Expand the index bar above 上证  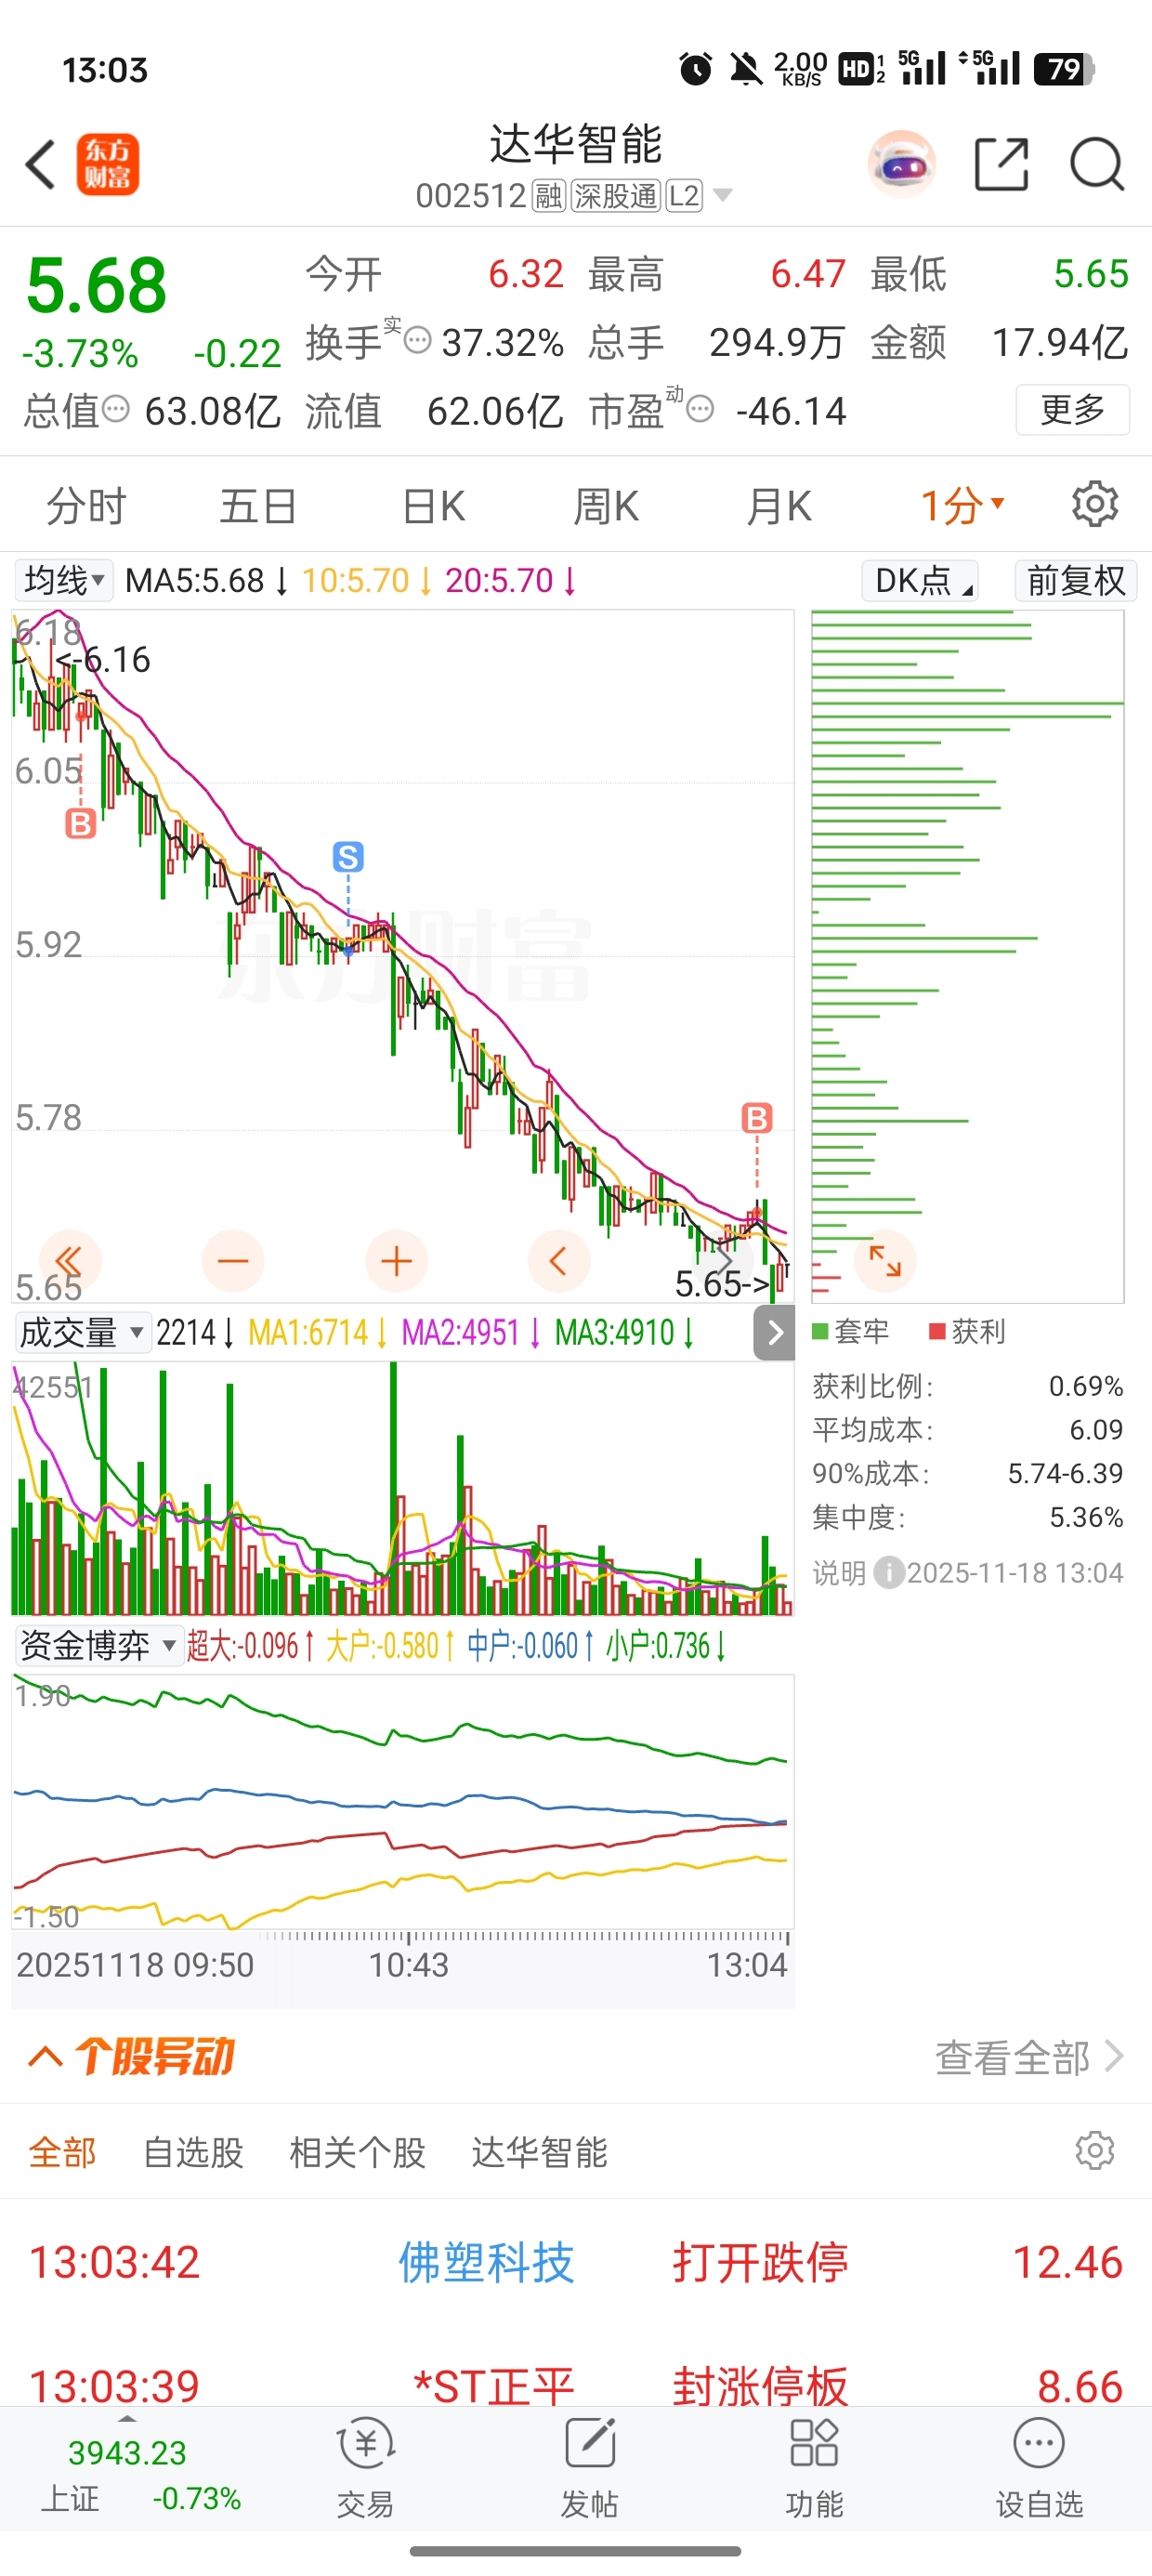click(x=127, y=2419)
